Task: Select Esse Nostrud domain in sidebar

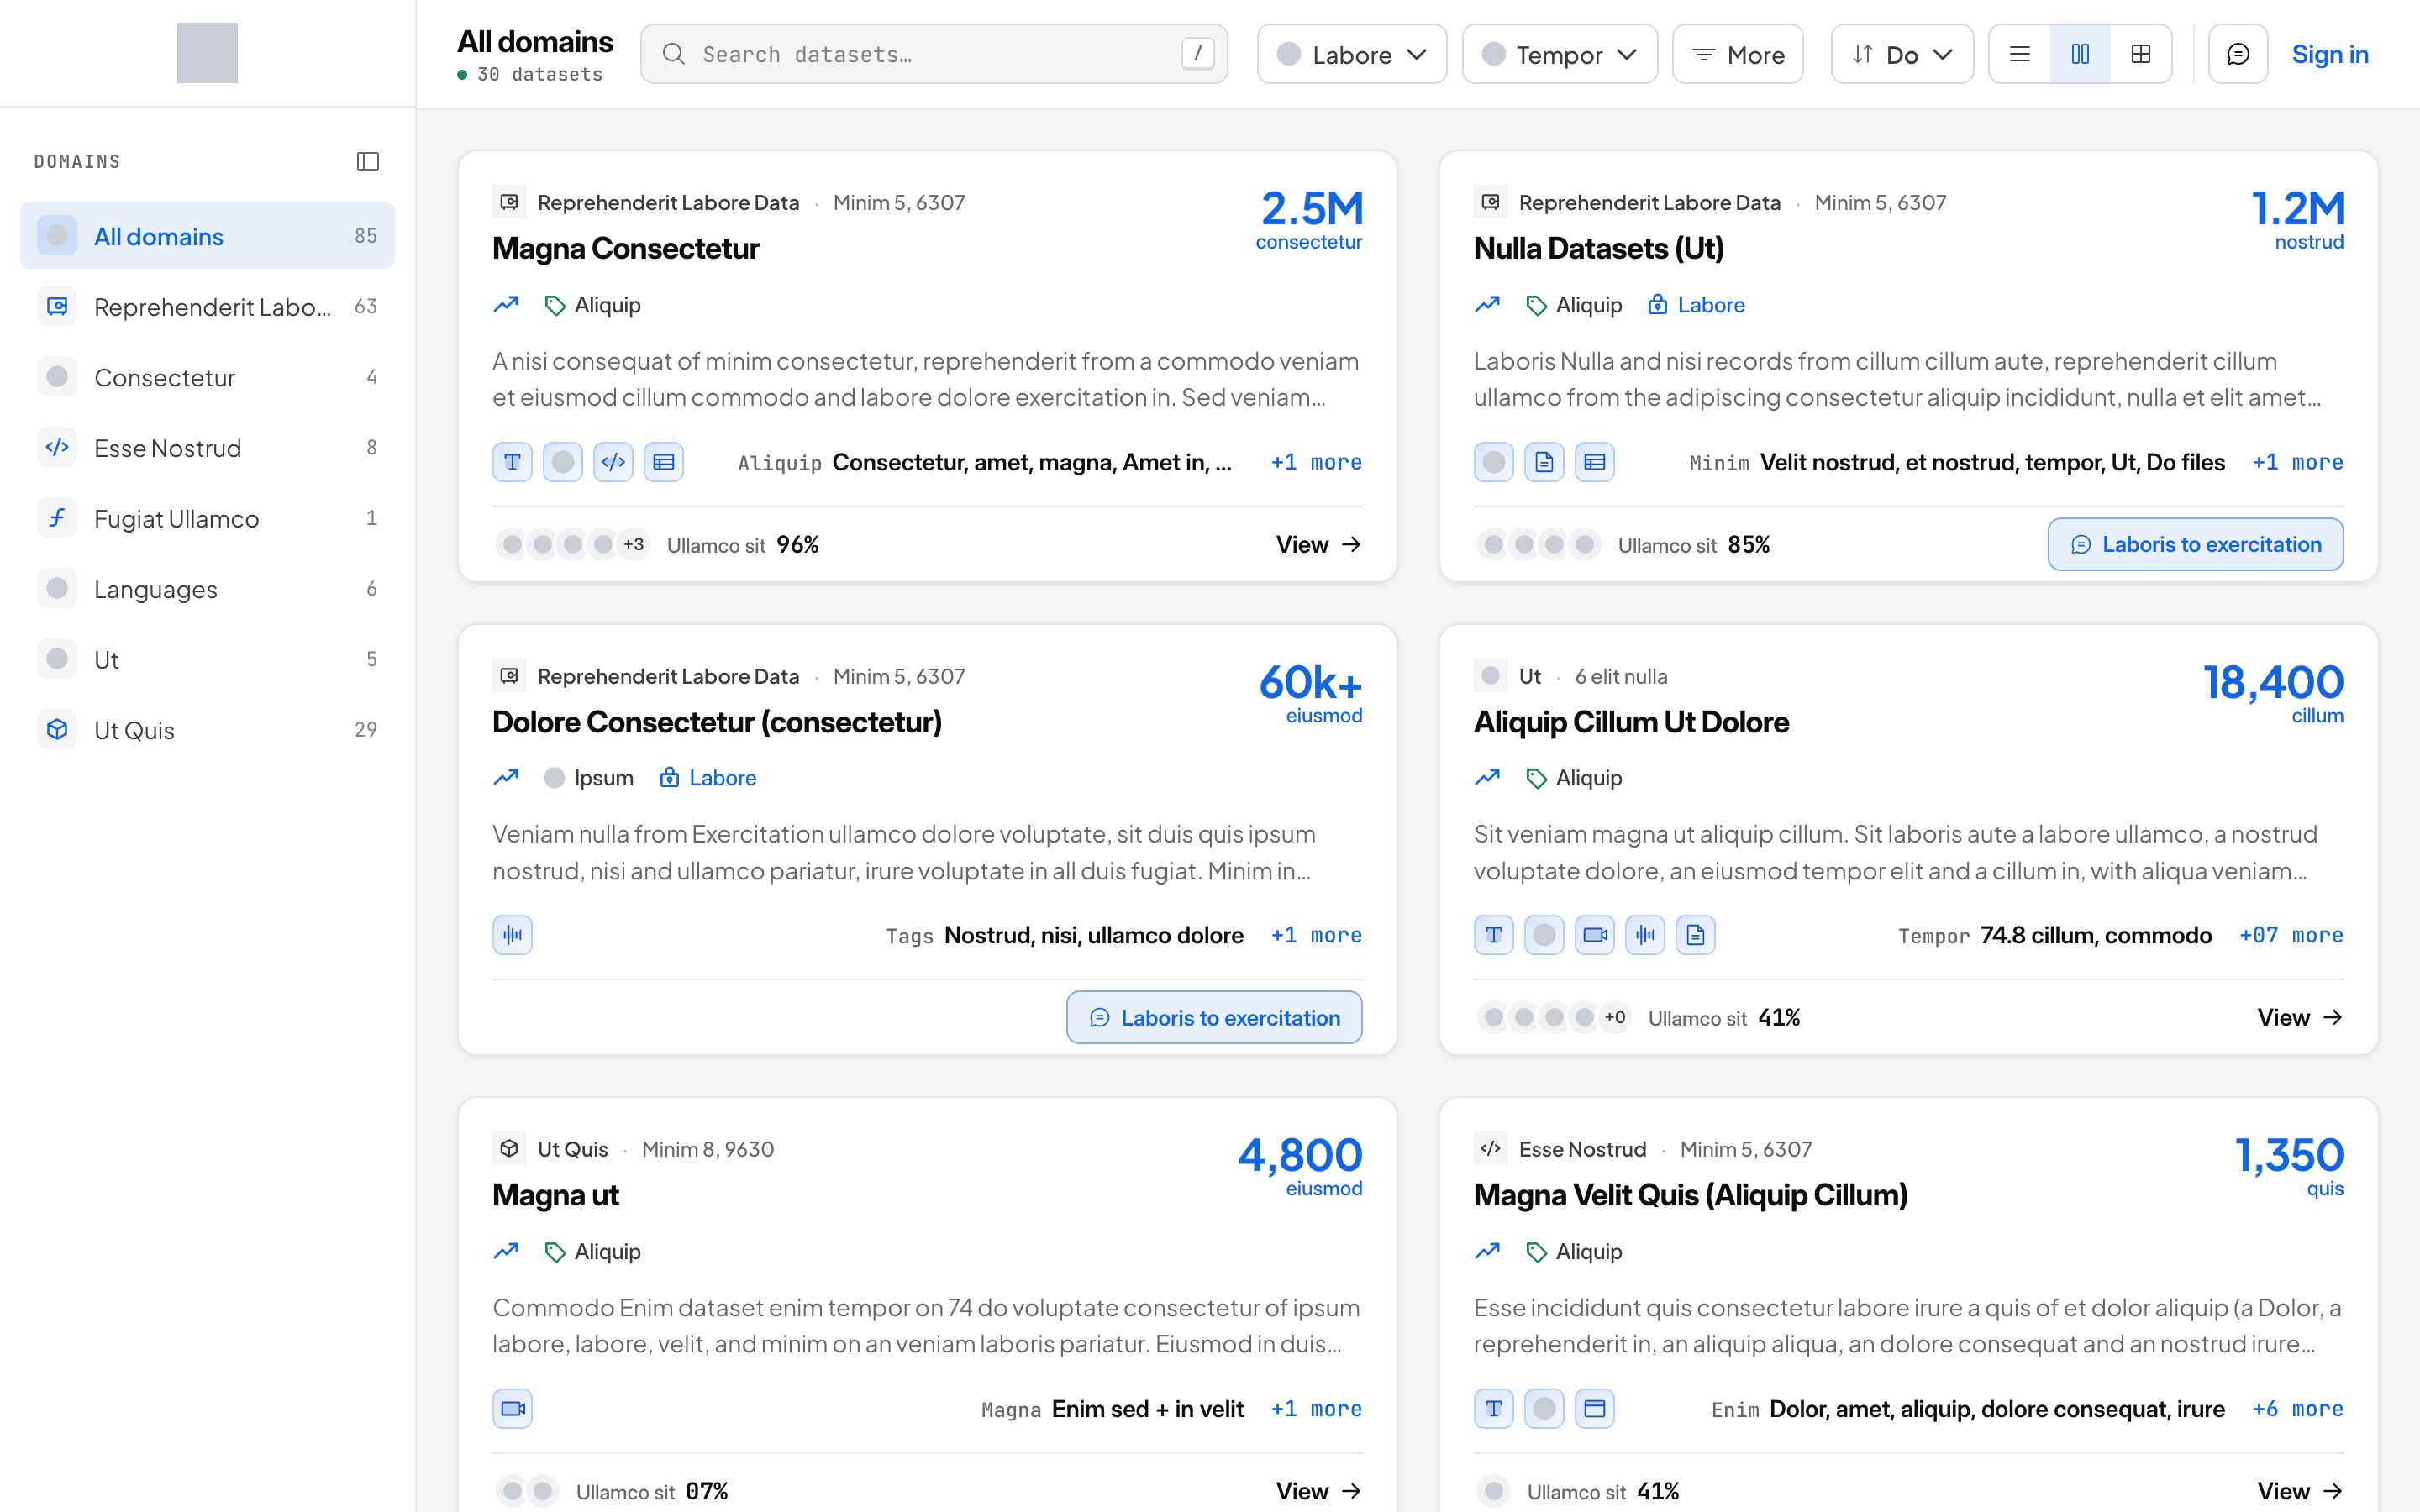Action: [x=207, y=447]
